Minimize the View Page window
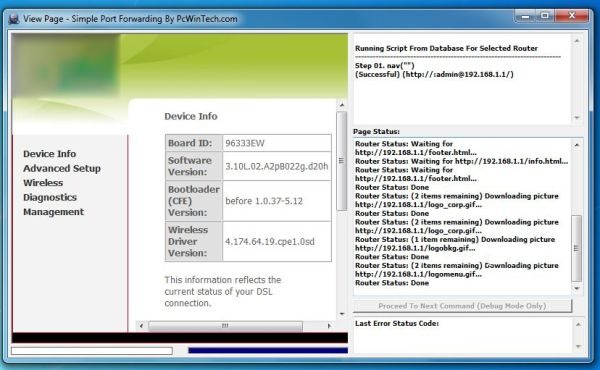Viewport: 600px width, 370px height. coord(526,16)
